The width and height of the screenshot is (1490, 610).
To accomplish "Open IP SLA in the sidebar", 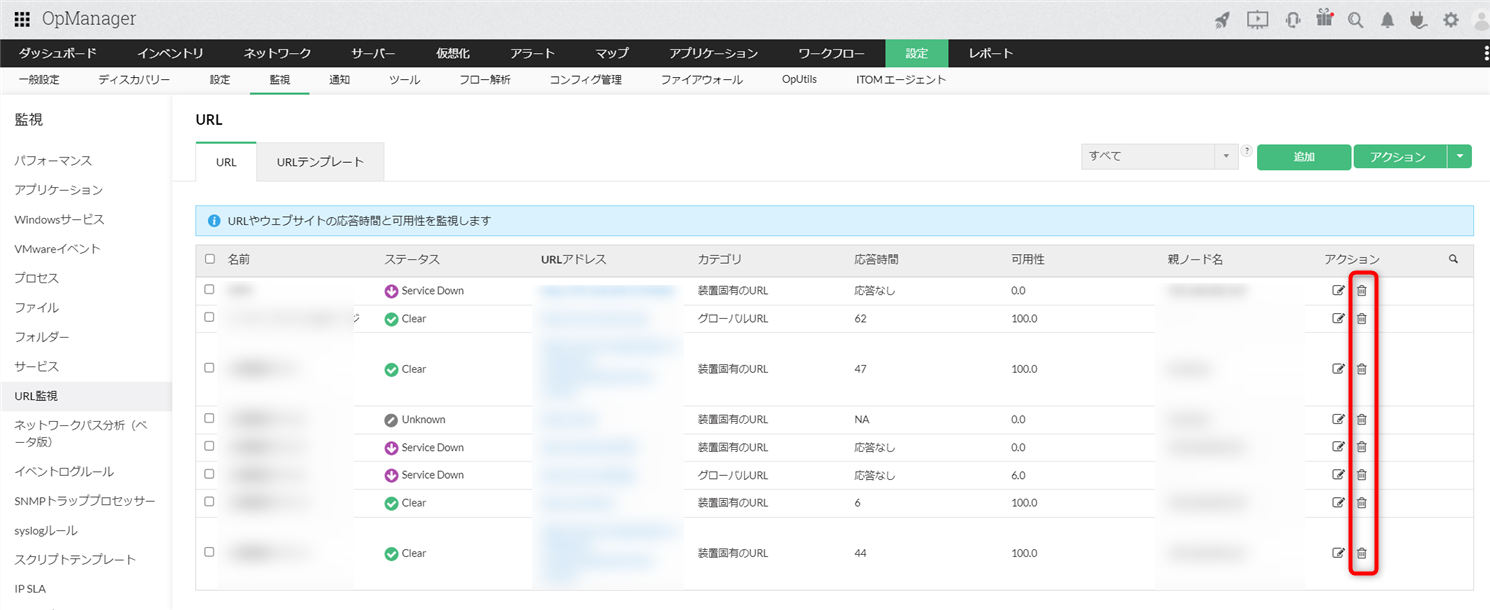I will tap(30, 589).
